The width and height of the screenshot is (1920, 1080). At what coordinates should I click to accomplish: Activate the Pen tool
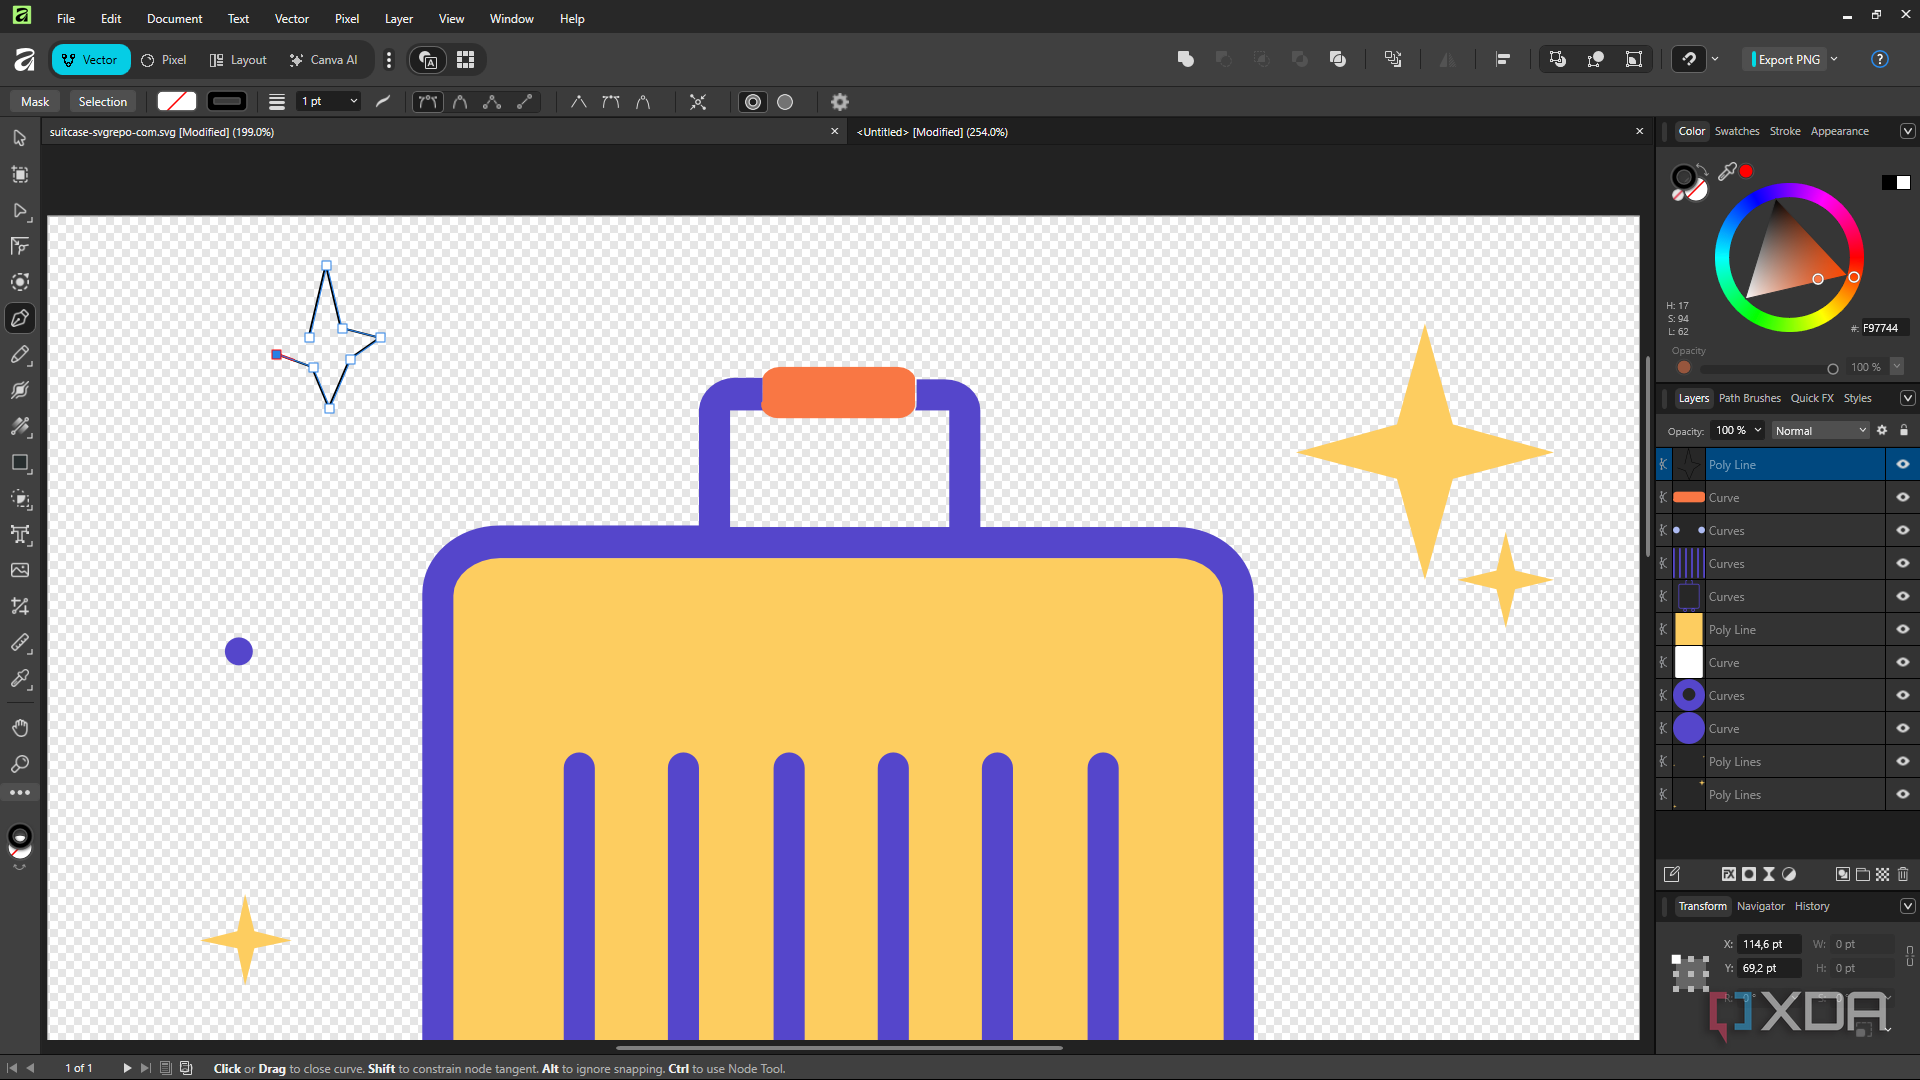click(x=19, y=318)
